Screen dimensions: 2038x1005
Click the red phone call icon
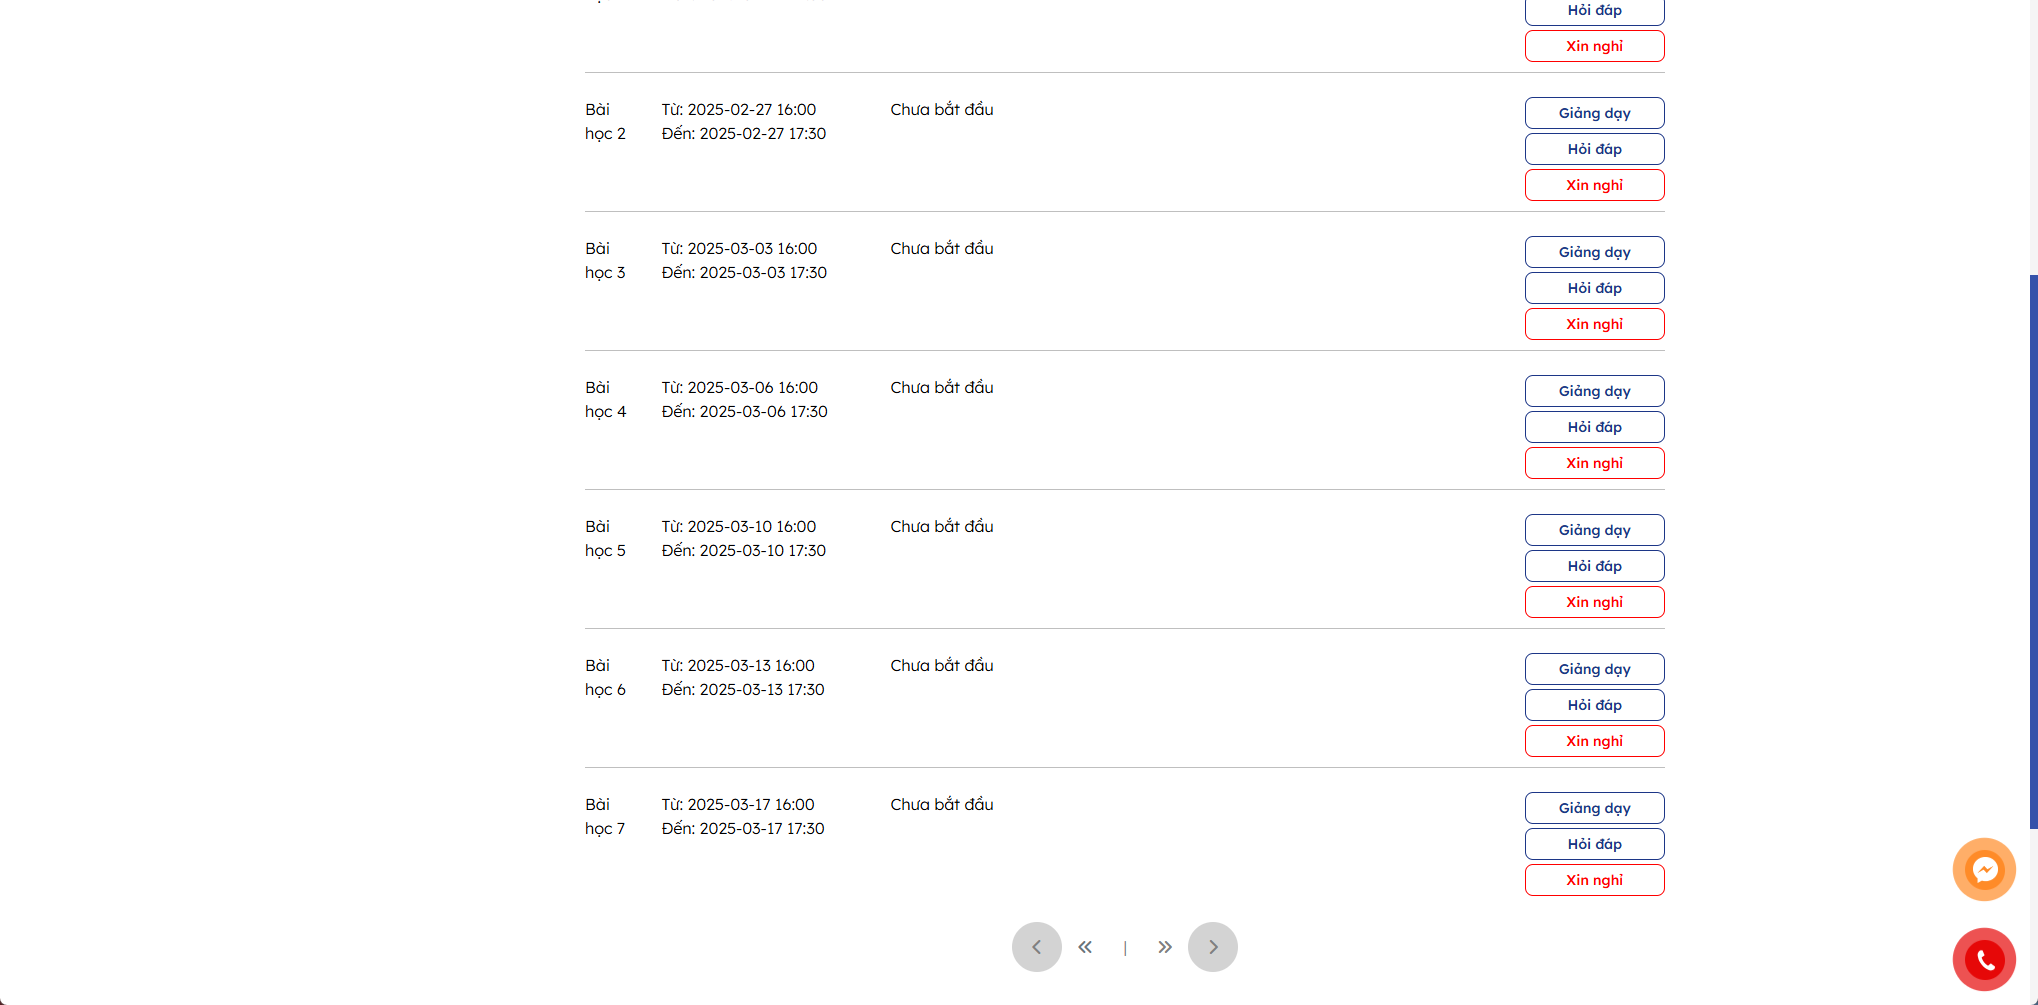point(1984,960)
